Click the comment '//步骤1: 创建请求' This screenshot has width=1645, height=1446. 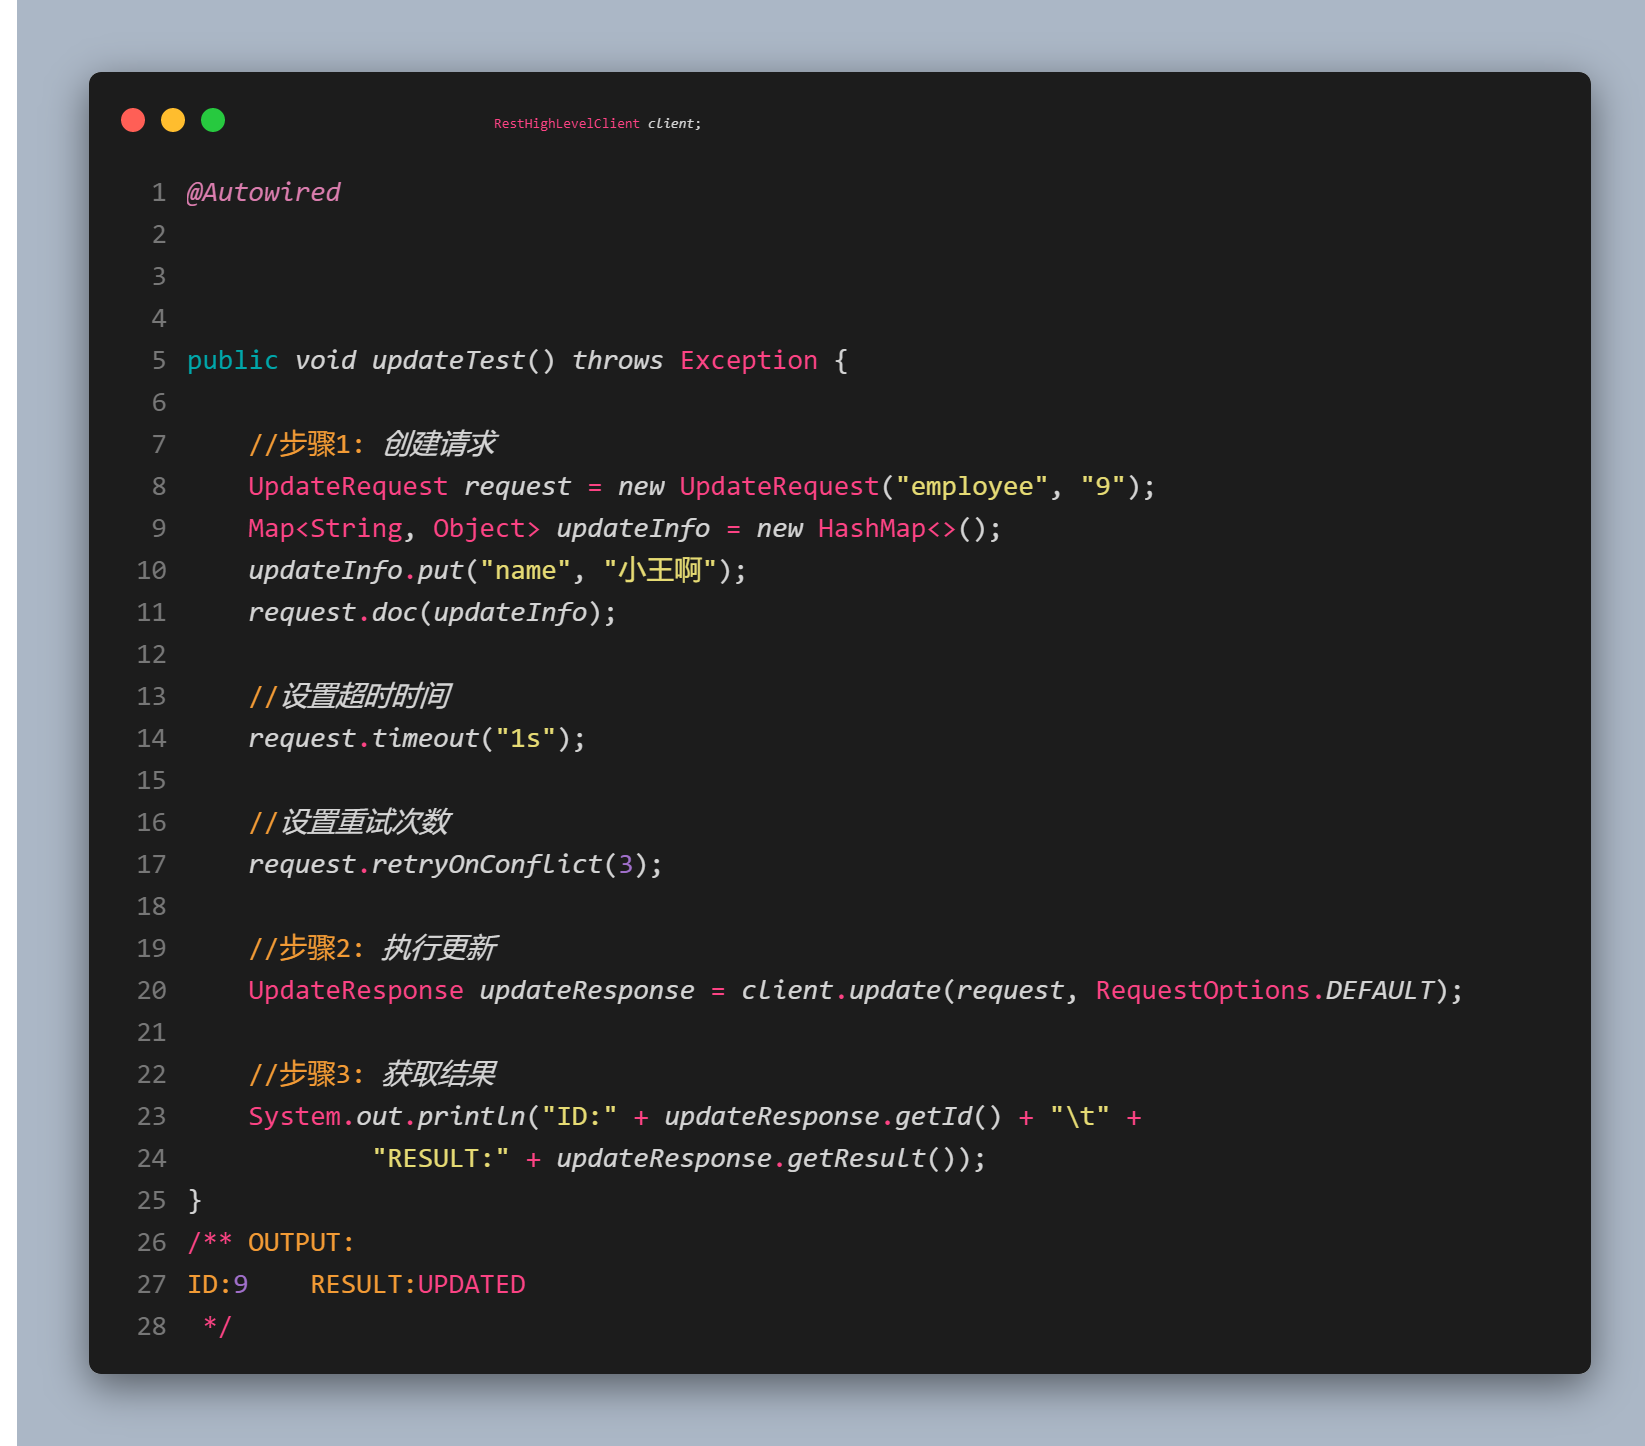pos(372,444)
